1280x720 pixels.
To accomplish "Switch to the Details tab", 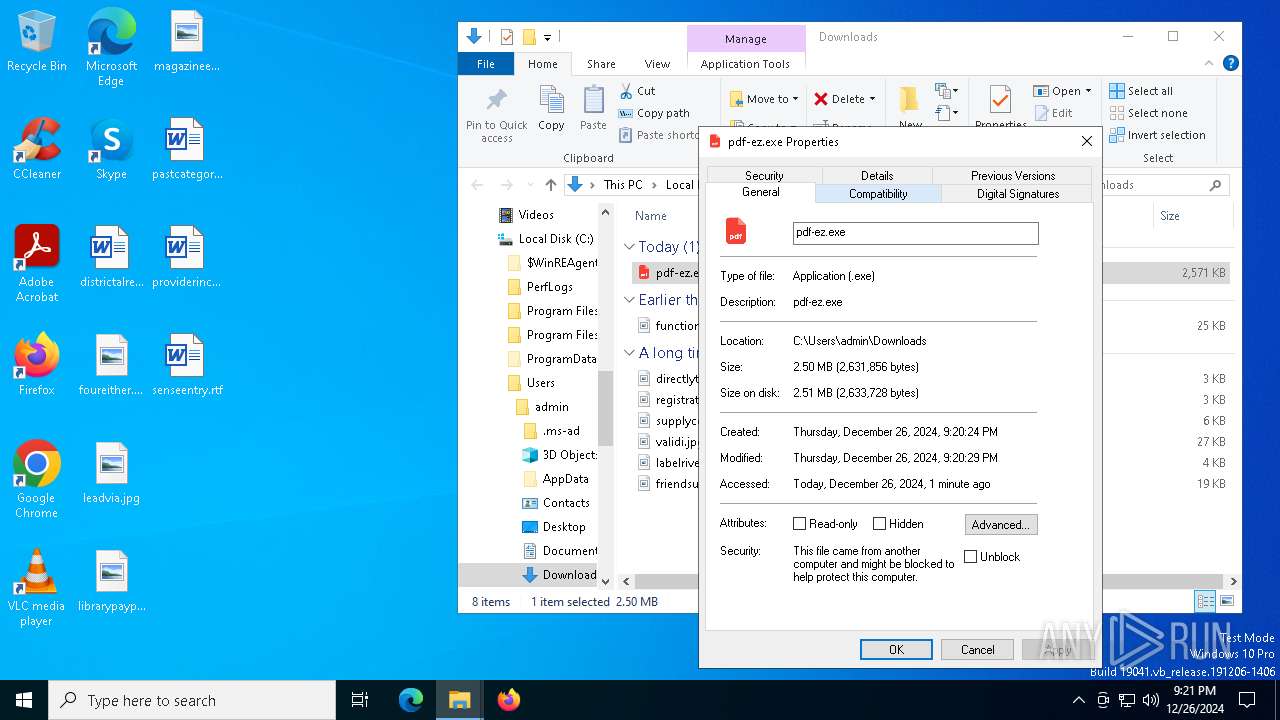I will pyautogui.click(x=877, y=175).
